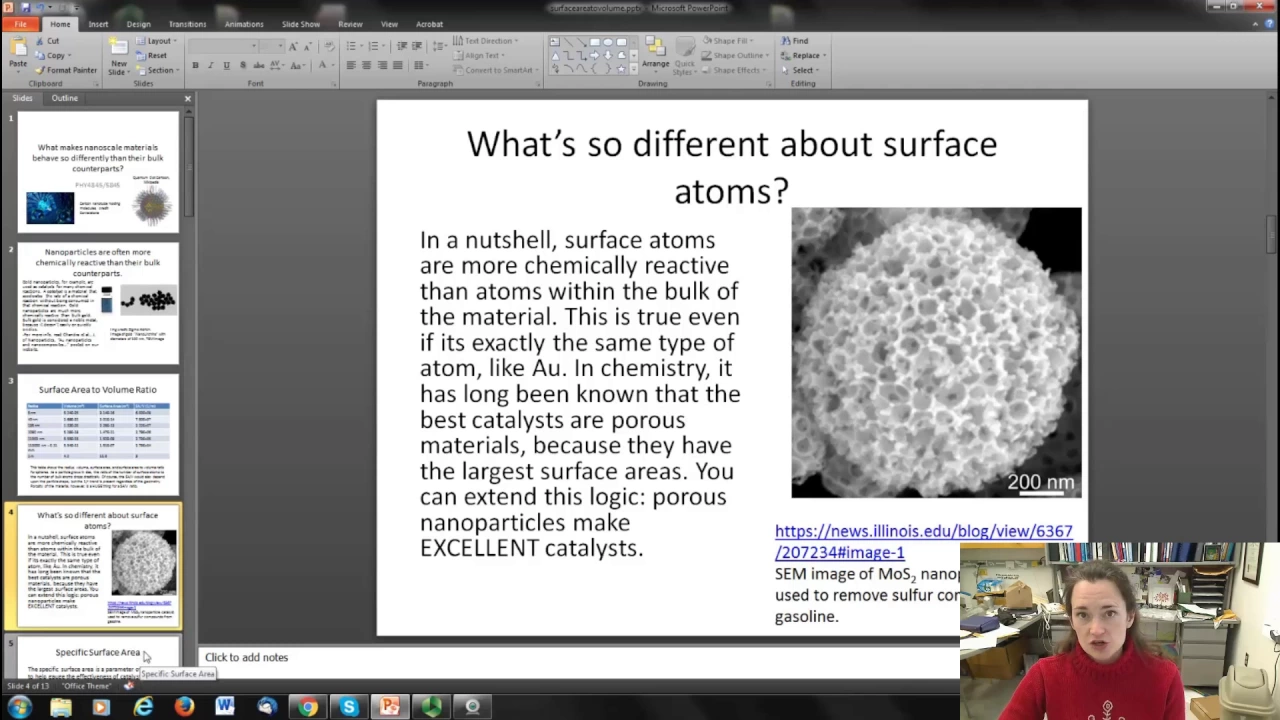The height and width of the screenshot is (720, 1280).
Task: Open the File menu button
Action: (20, 24)
